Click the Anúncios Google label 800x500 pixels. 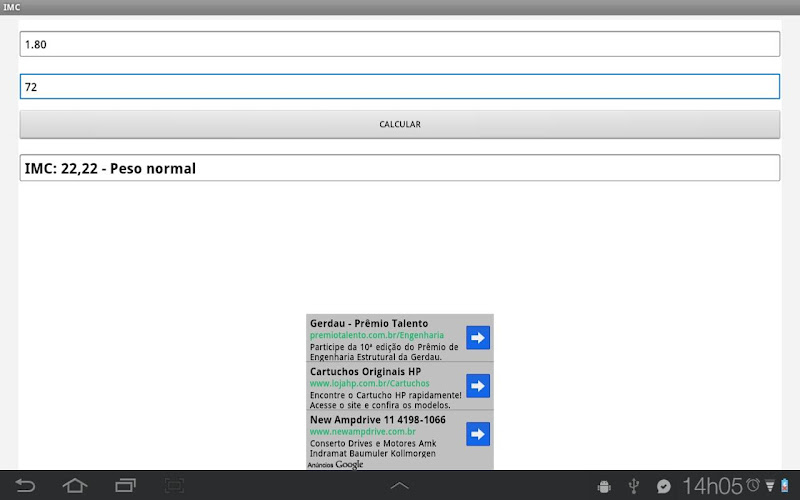[x=335, y=464]
